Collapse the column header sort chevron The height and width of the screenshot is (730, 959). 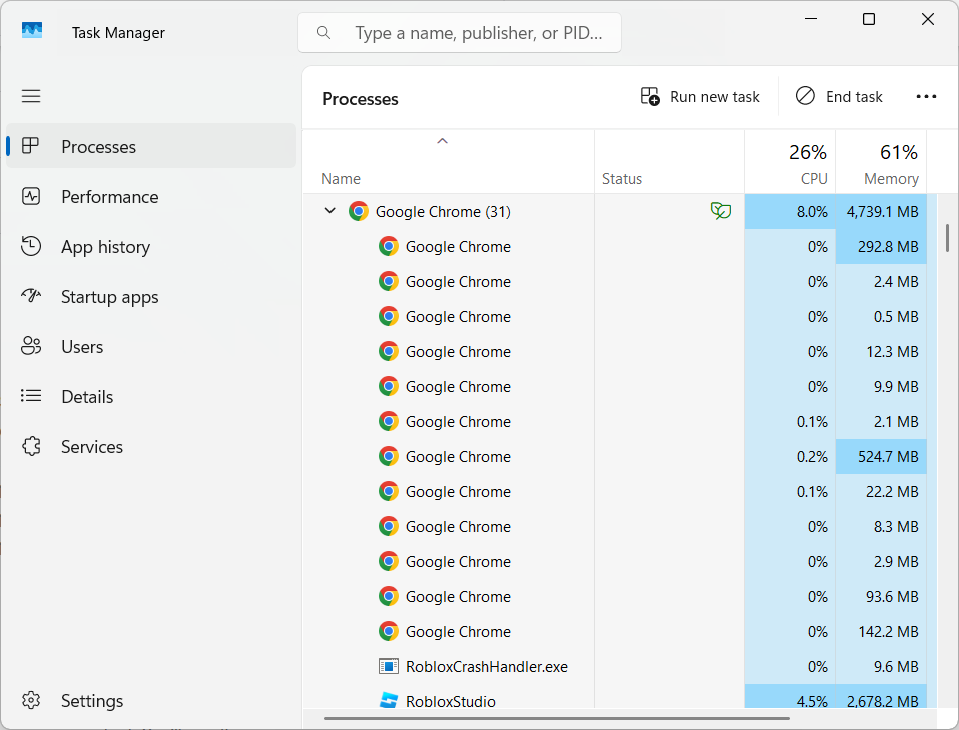442,141
